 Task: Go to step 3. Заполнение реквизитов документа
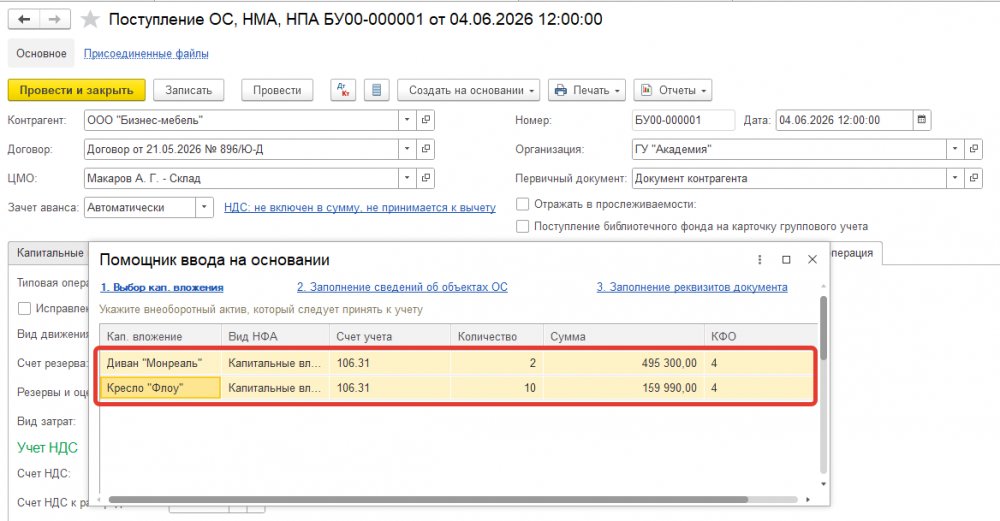(692, 288)
